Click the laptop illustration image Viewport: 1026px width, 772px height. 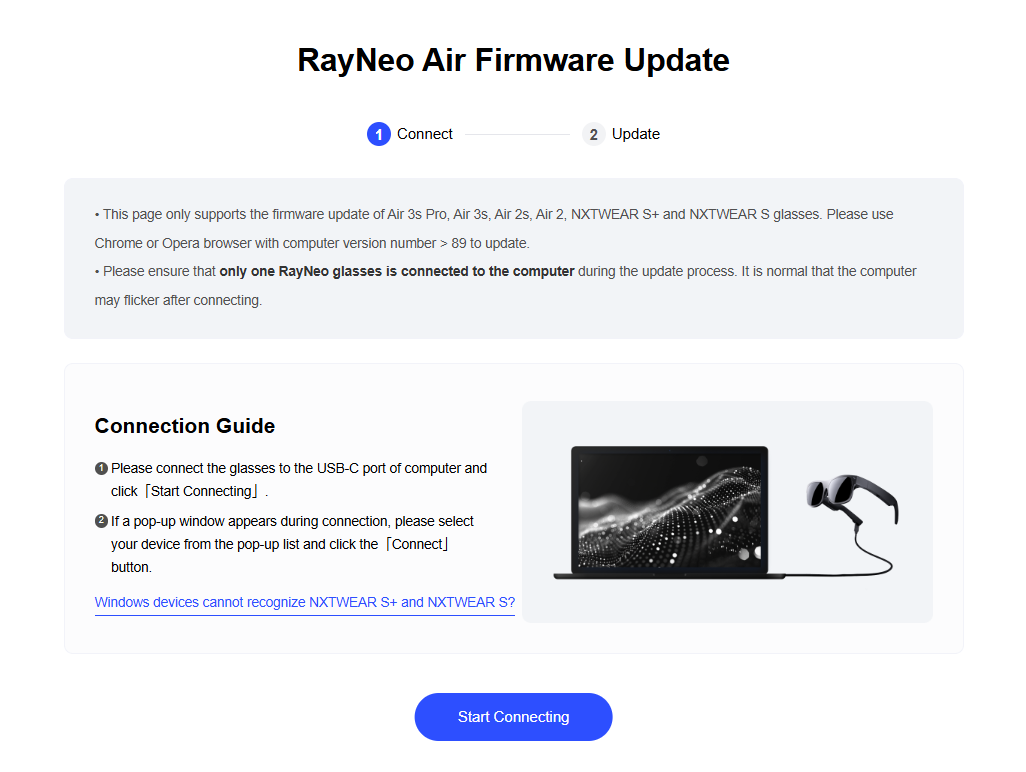[669, 513]
